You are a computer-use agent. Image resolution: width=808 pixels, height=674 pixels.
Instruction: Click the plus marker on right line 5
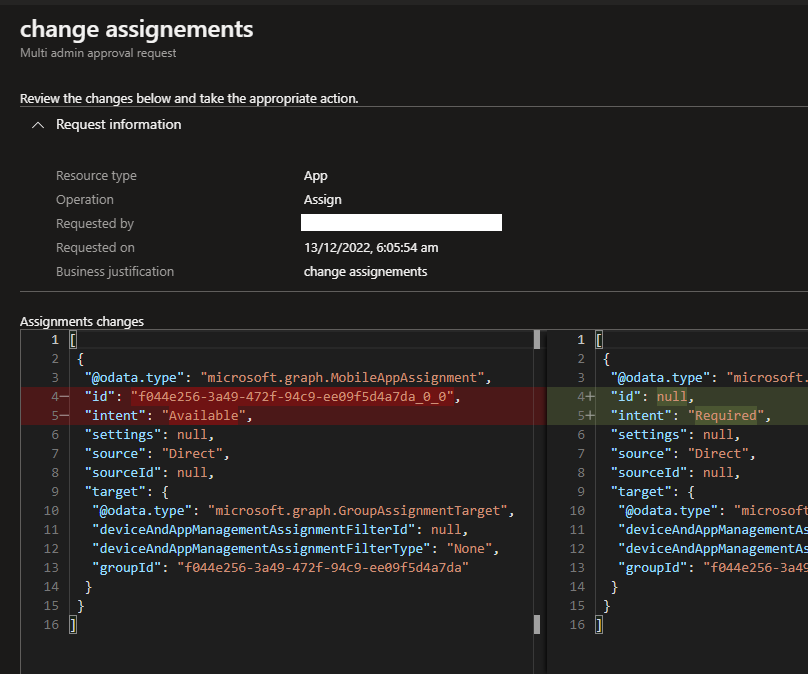(590, 416)
